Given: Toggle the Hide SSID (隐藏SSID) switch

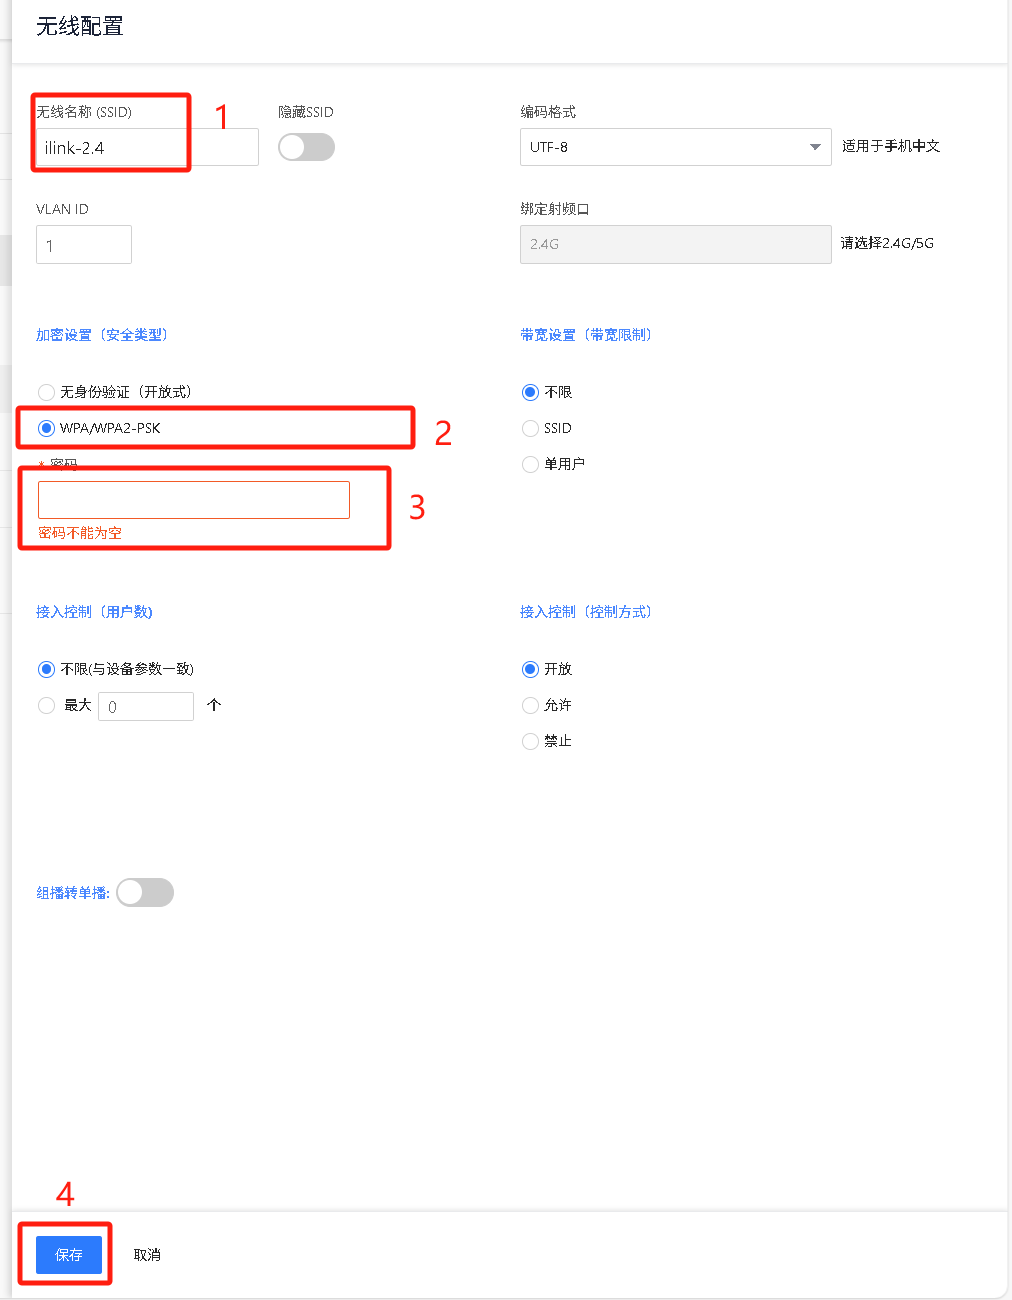Looking at the screenshot, I should coord(306,147).
